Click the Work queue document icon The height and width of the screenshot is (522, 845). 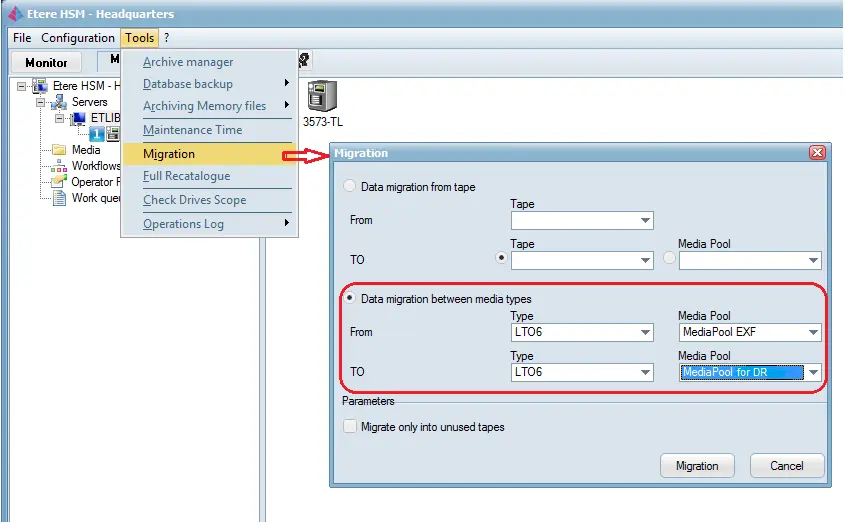59,198
